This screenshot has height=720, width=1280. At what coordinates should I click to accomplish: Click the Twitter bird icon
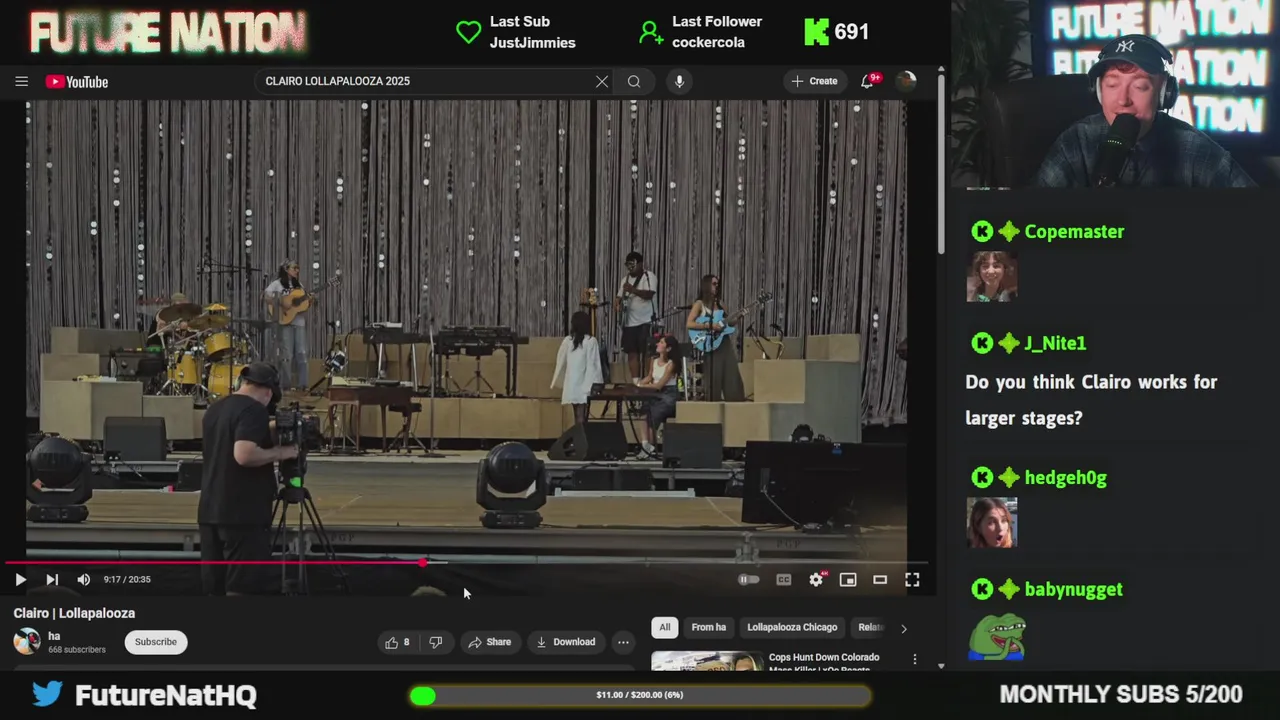click(x=46, y=694)
